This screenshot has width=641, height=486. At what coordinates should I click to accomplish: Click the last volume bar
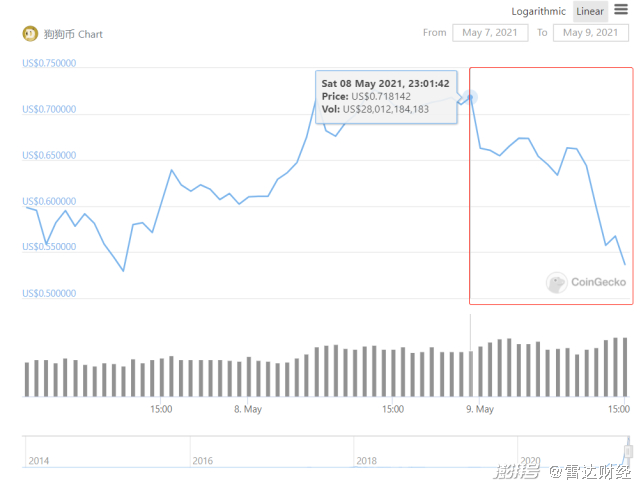(625, 366)
